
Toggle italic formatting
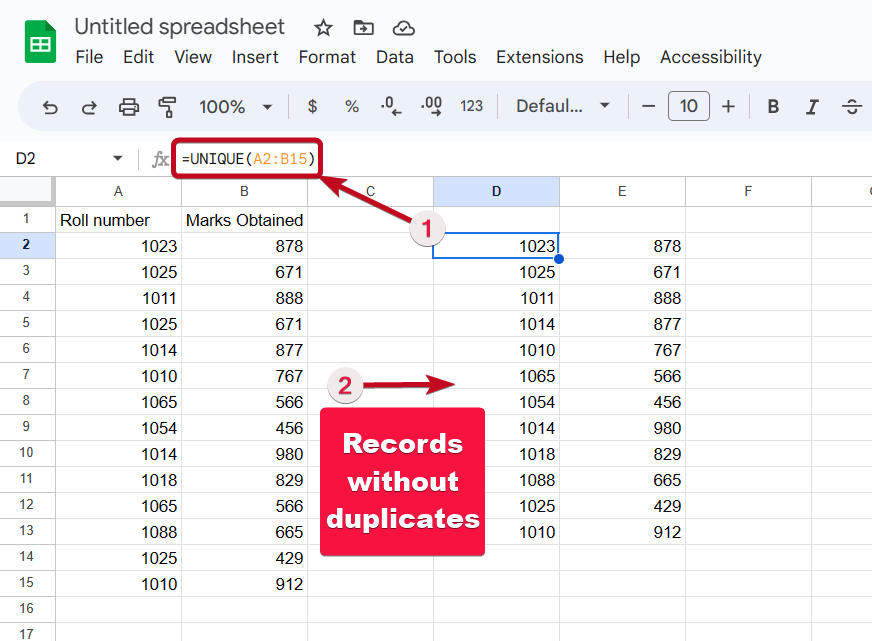click(812, 107)
